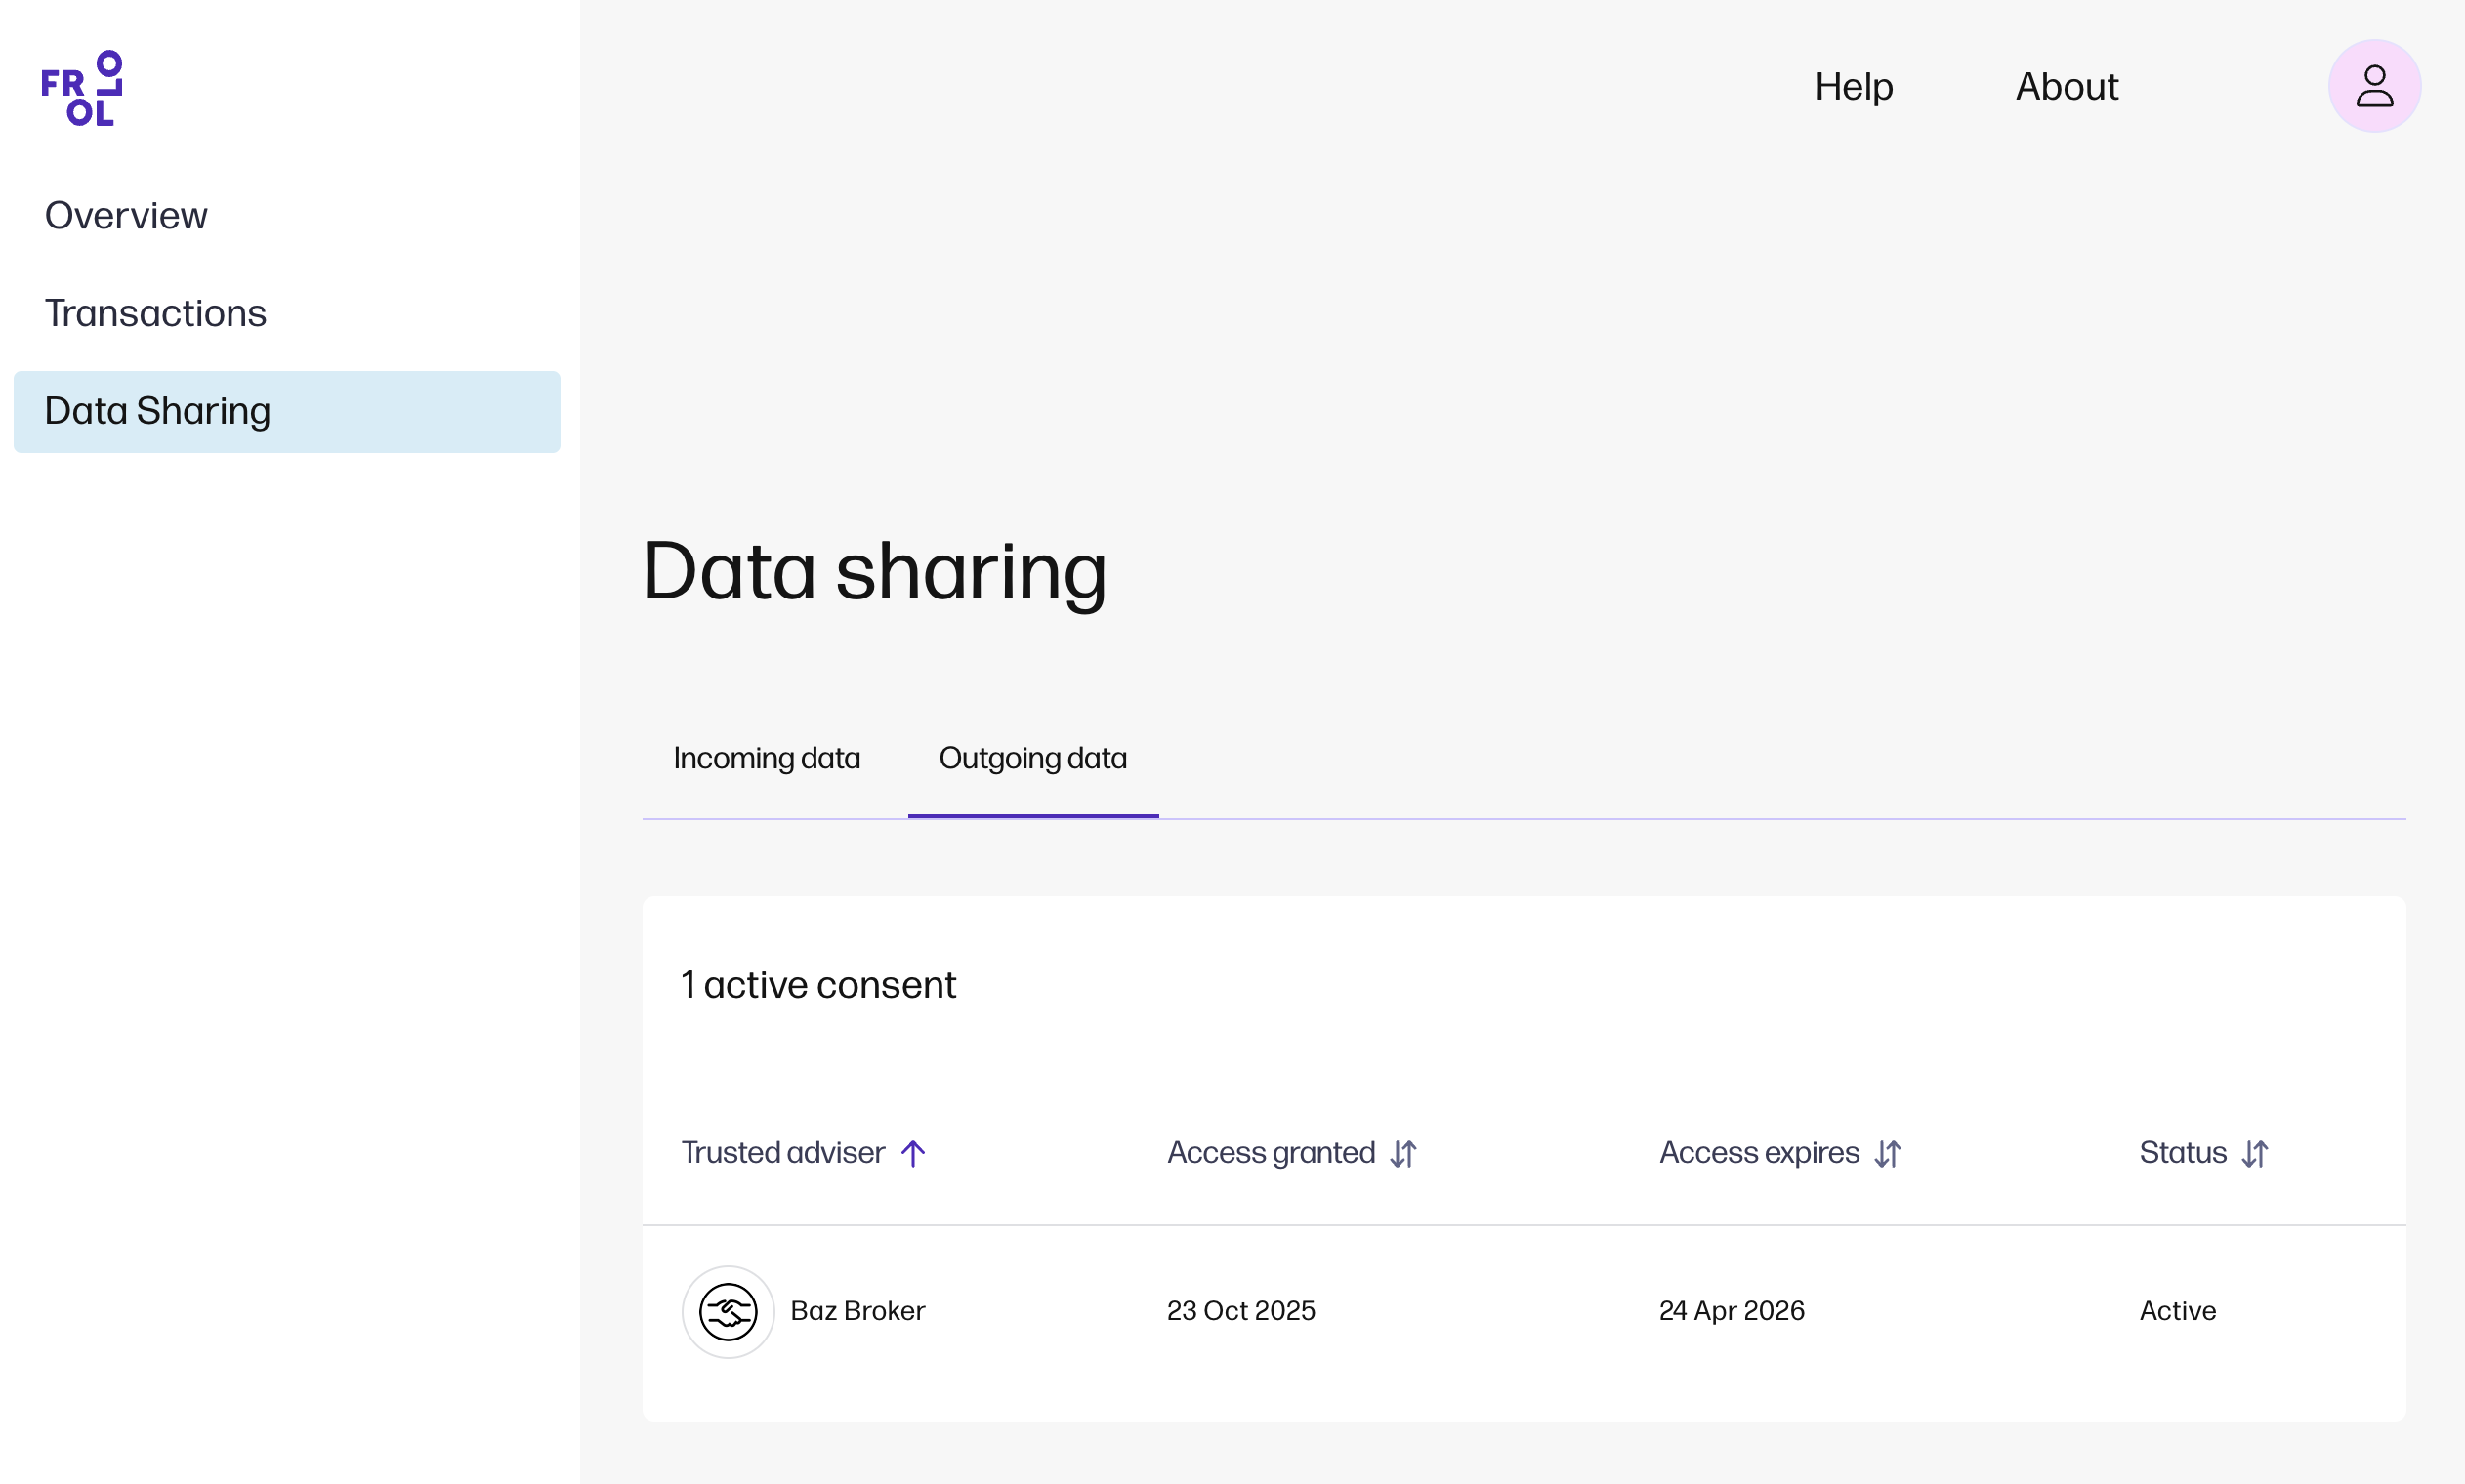Open Transactions in sidebar

[x=155, y=314]
